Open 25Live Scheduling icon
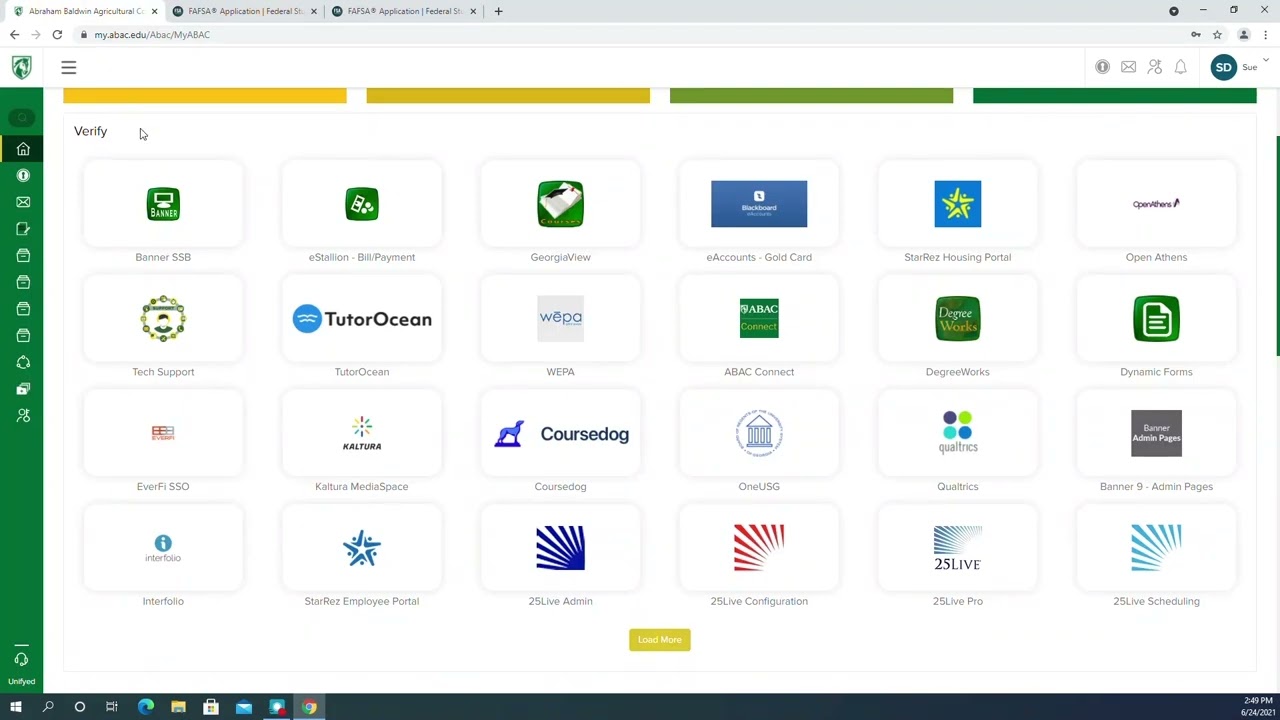Screen dimensions: 1280x720 tap(1156, 548)
